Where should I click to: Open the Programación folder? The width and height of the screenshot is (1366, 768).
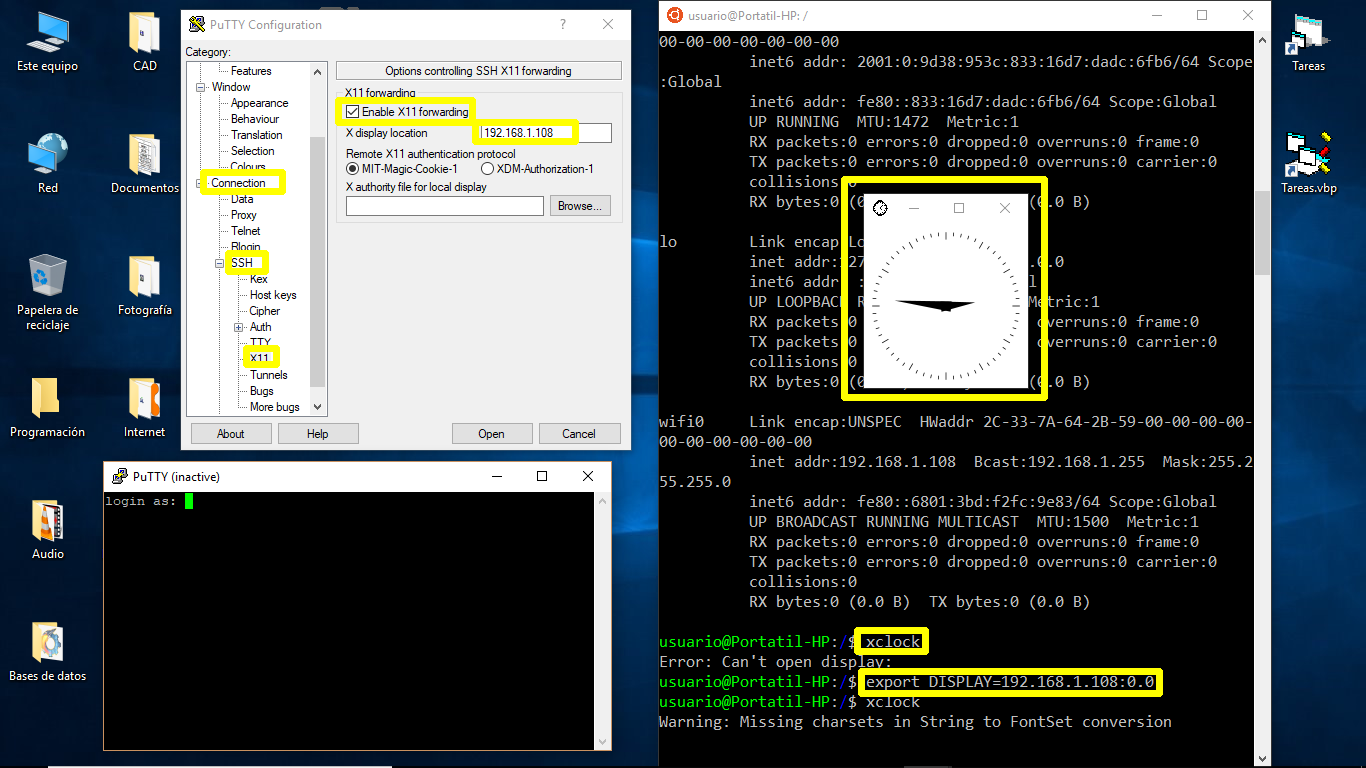coord(46,400)
